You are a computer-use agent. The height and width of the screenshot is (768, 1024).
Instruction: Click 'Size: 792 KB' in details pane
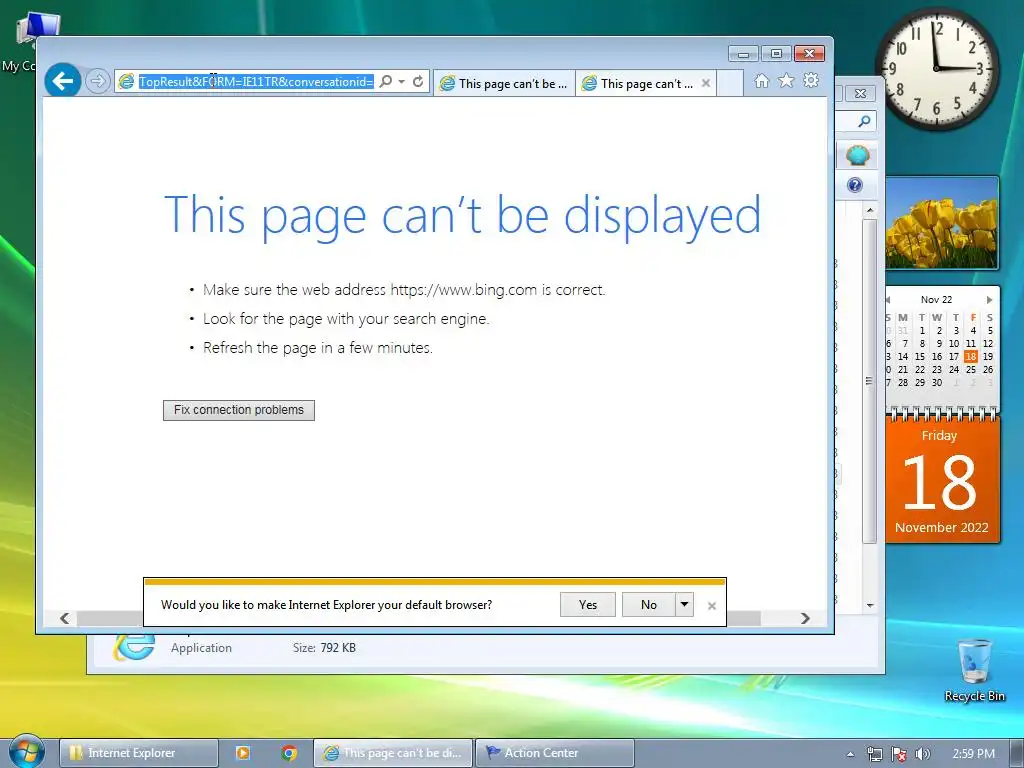pos(324,648)
